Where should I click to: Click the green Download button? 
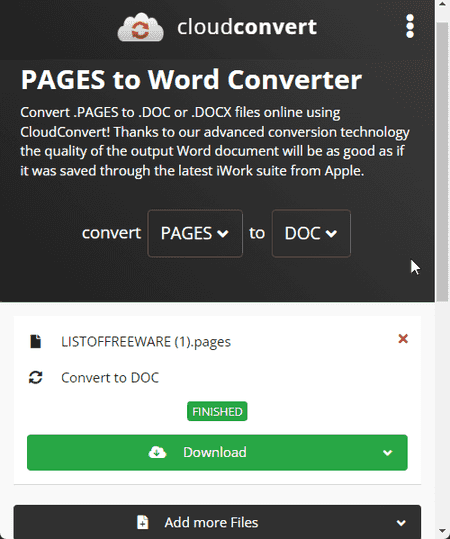pos(217,452)
